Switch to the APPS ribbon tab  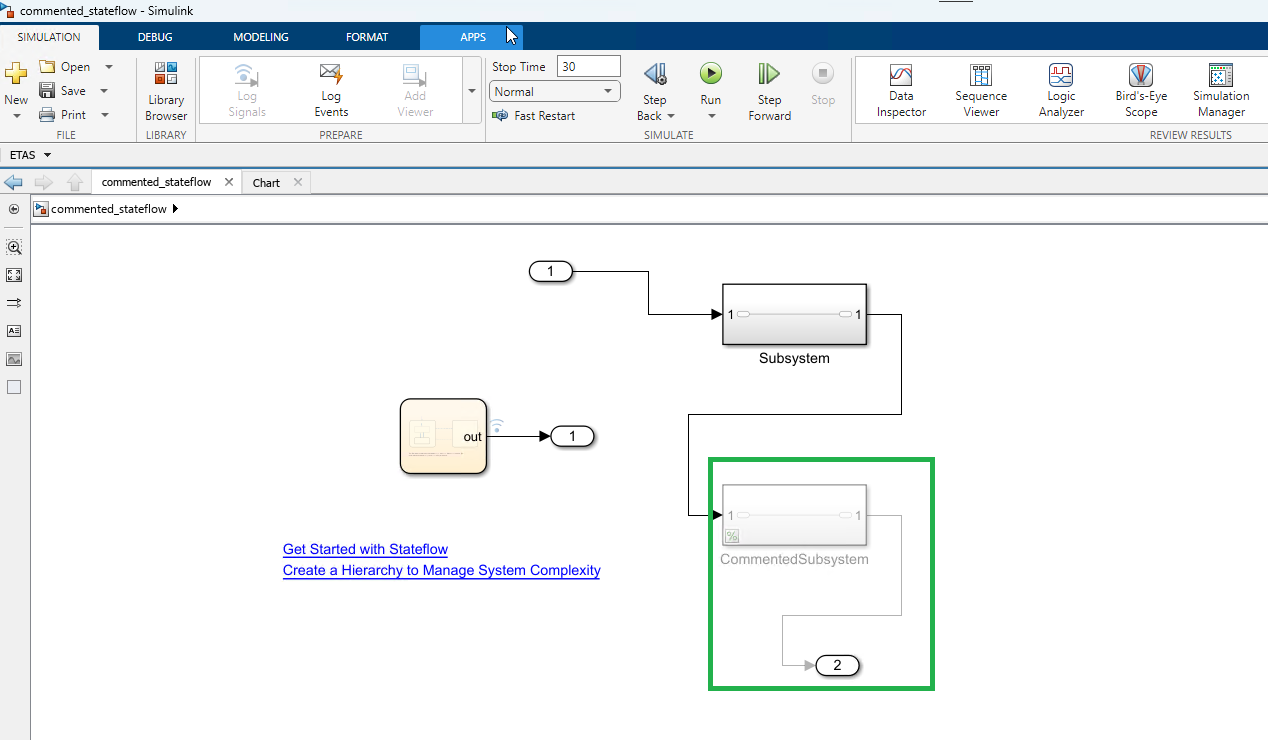(473, 37)
